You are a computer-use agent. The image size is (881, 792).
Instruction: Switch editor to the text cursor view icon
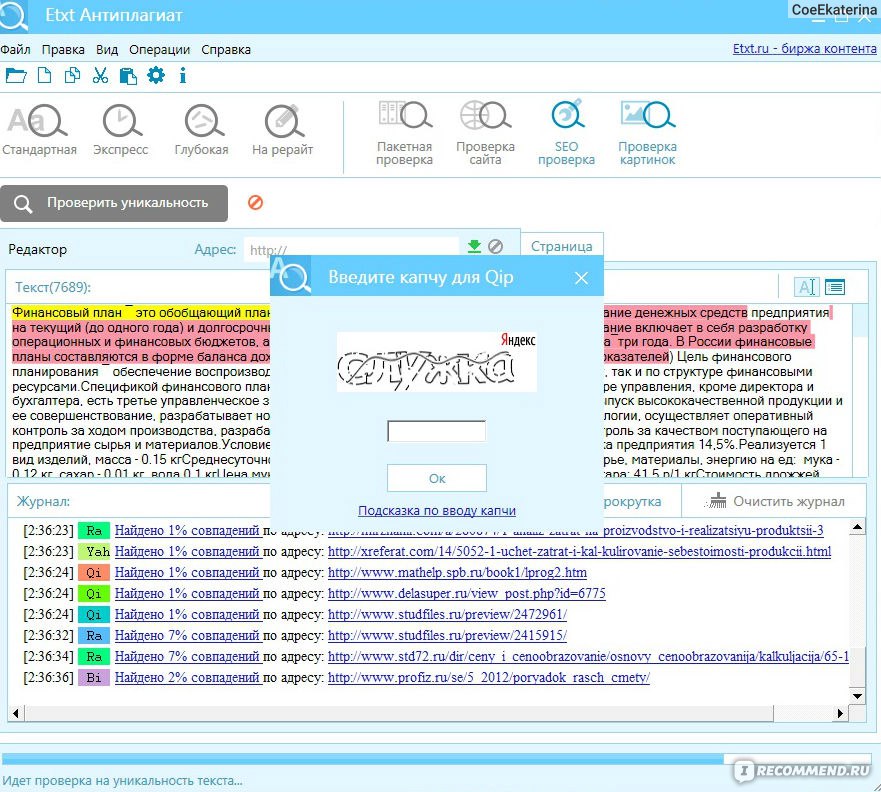[x=806, y=287]
